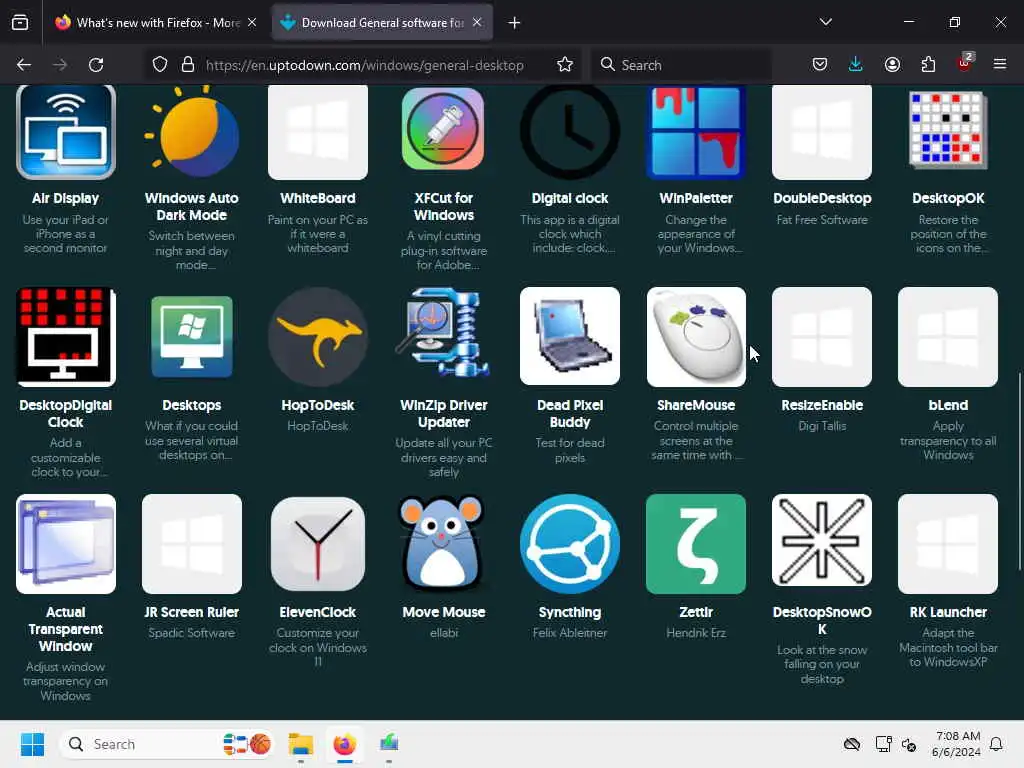Open the Digital clock app icon
This screenshot has height=768, width=1024.
pos(569,132)
